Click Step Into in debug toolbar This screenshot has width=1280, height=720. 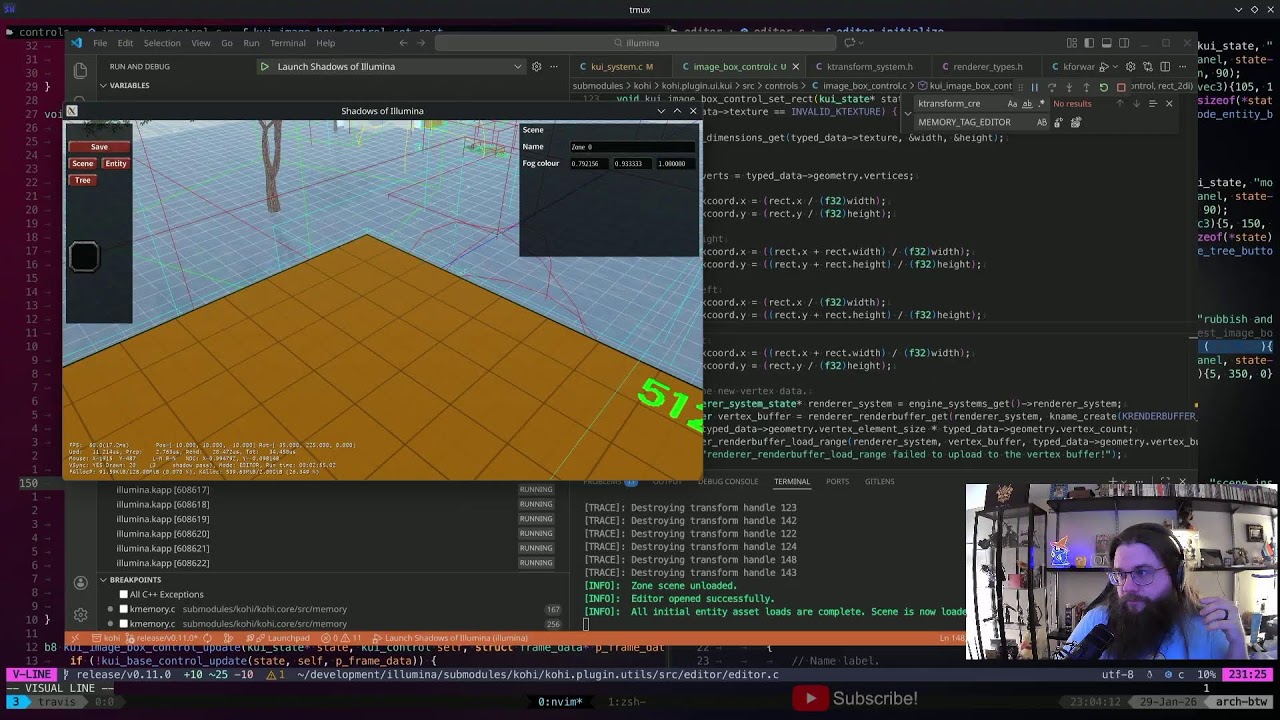click(x=1069, y=87)
